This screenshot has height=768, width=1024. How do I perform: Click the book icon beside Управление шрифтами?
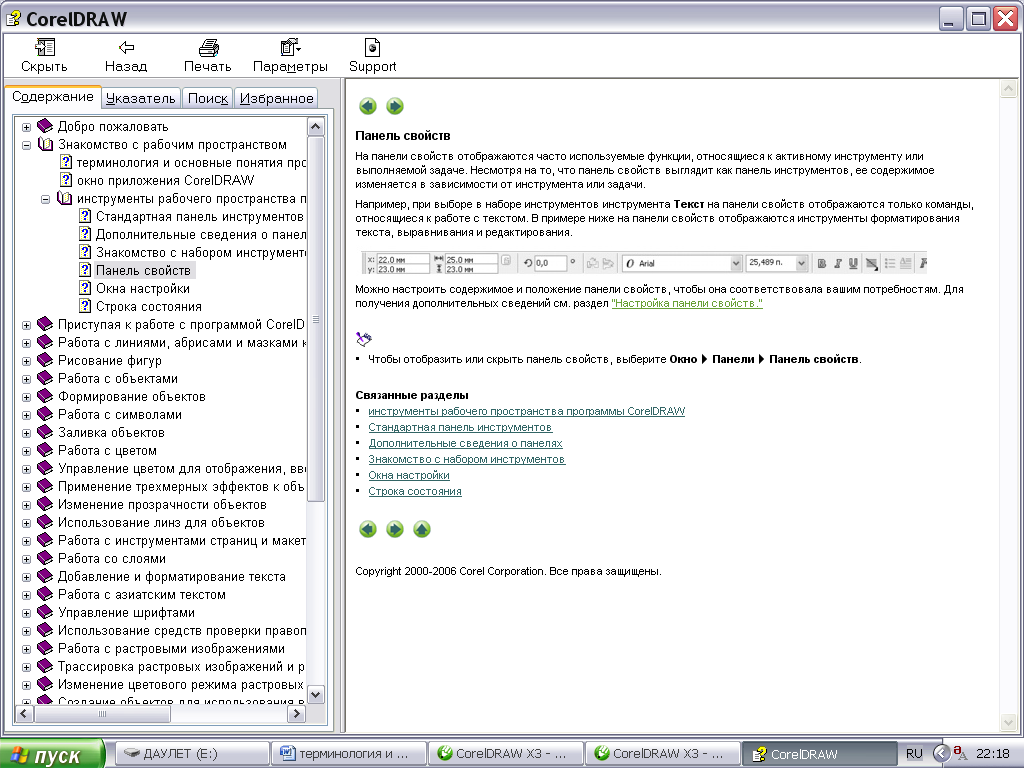(x=45, y=613)
